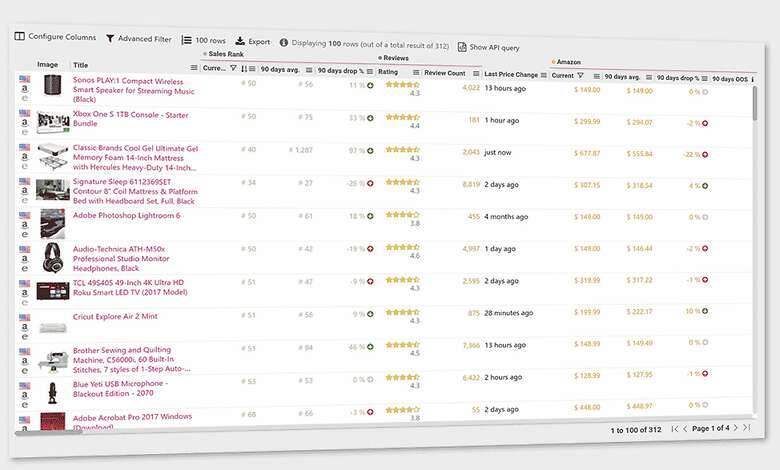The height and width of the screenshot is (470, 780).
Task: Open the Rating column menu
Action: click(x=413, y=72)
